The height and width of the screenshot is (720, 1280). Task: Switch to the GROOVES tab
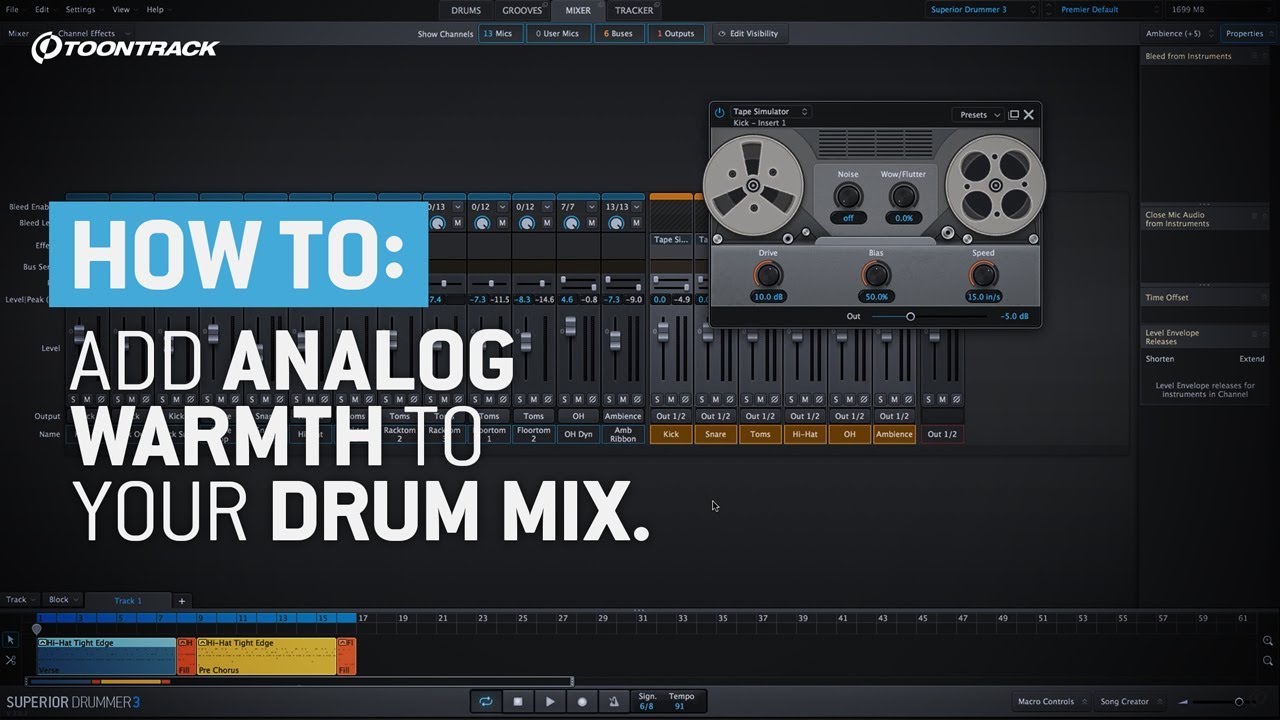(x=522, y=10)
